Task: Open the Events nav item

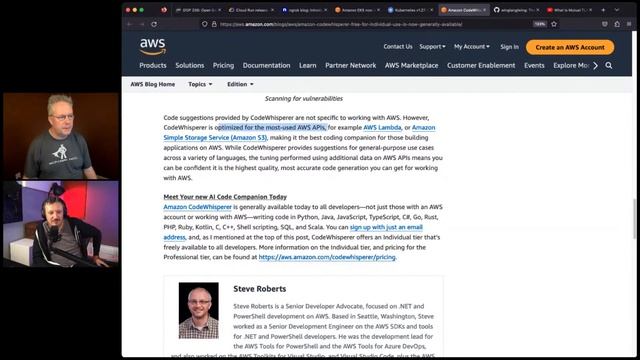Action: point(534,65)
